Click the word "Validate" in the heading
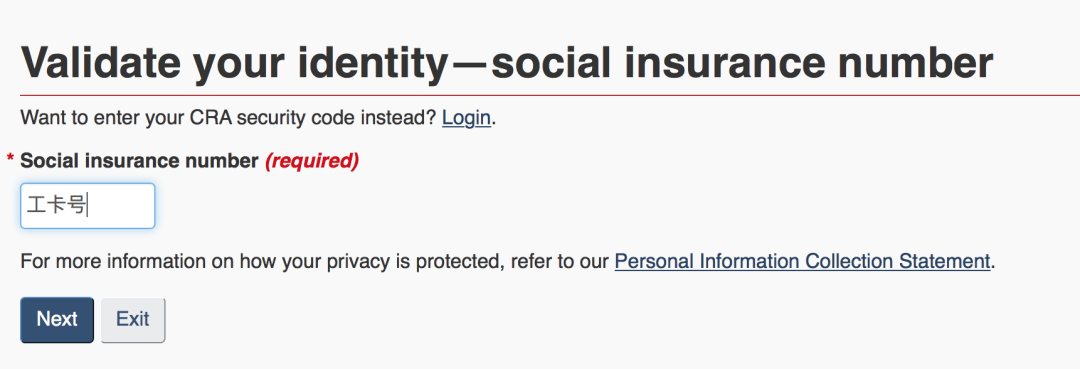 (x=101, y=63)
